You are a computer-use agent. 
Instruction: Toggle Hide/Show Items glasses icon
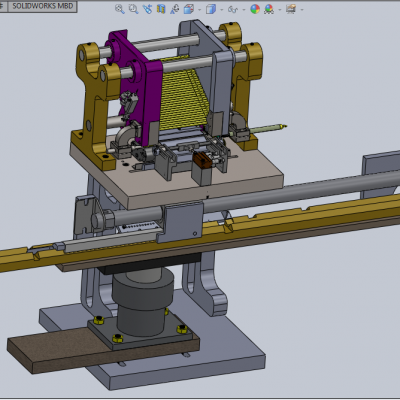point(233,9)
